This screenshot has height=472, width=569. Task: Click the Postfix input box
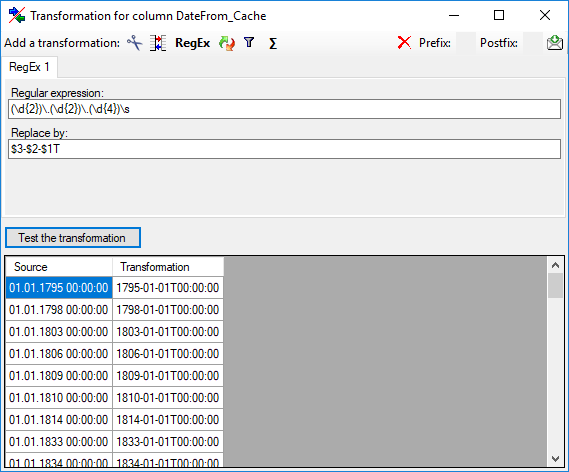533,43
